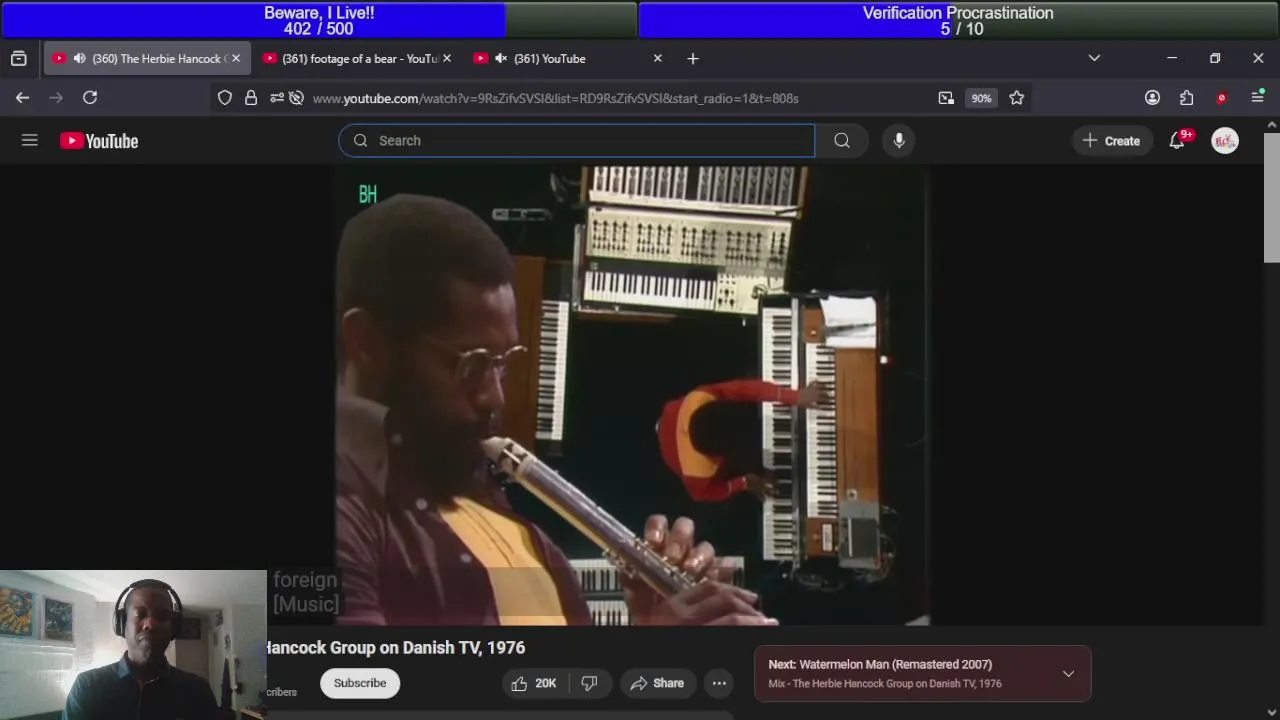Click the video player area

point(634,396)
